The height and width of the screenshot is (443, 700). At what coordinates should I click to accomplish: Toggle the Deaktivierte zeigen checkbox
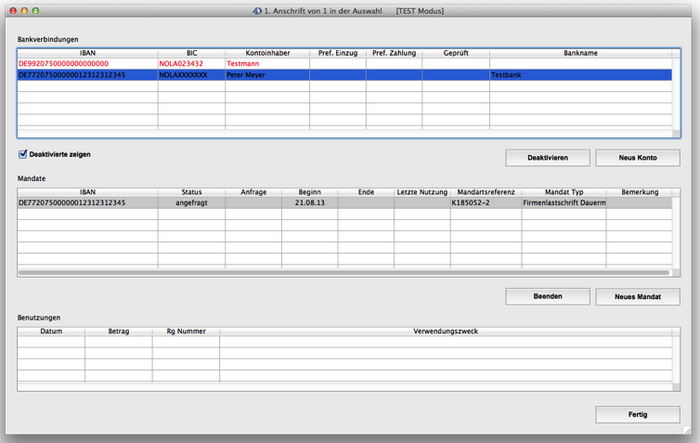point(23,154)
